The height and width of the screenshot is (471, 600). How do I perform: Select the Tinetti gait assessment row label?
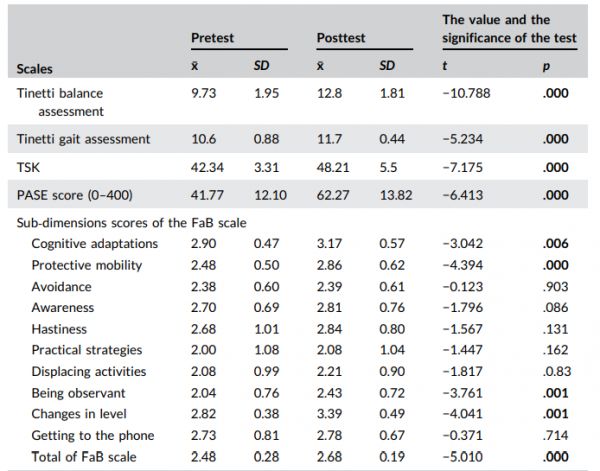point(83,139)
